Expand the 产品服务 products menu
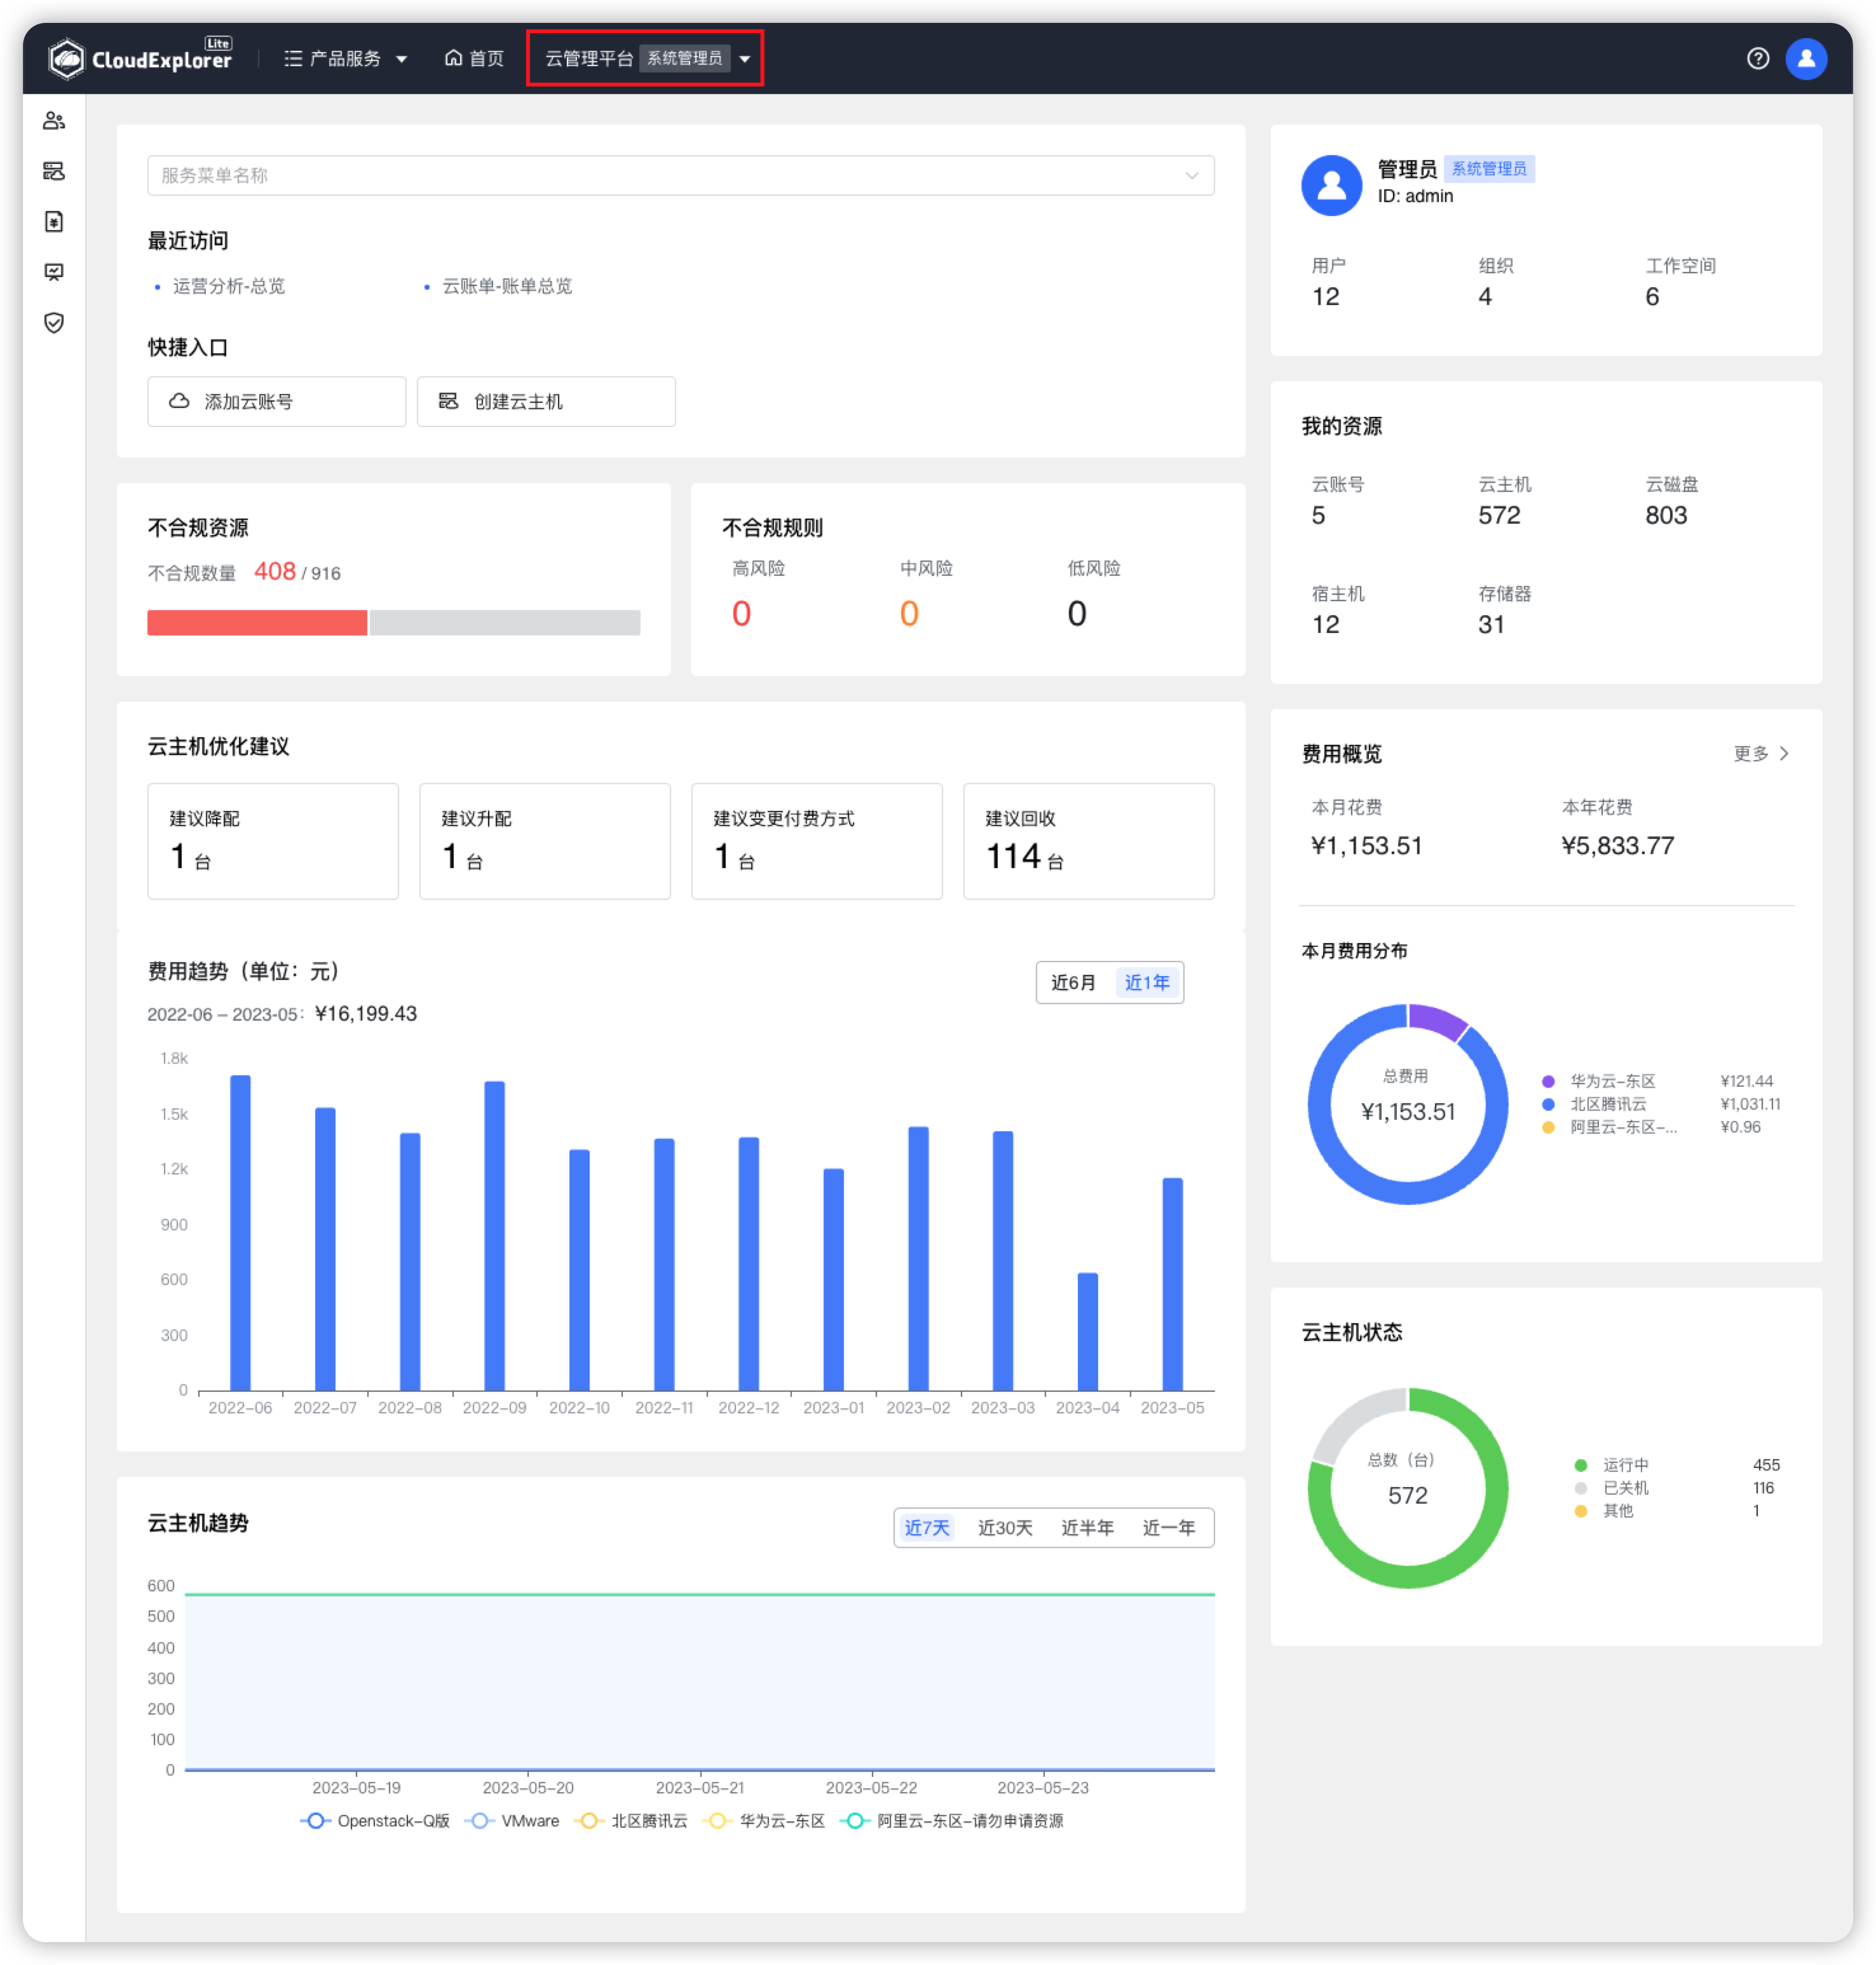 tap(345, 58)
